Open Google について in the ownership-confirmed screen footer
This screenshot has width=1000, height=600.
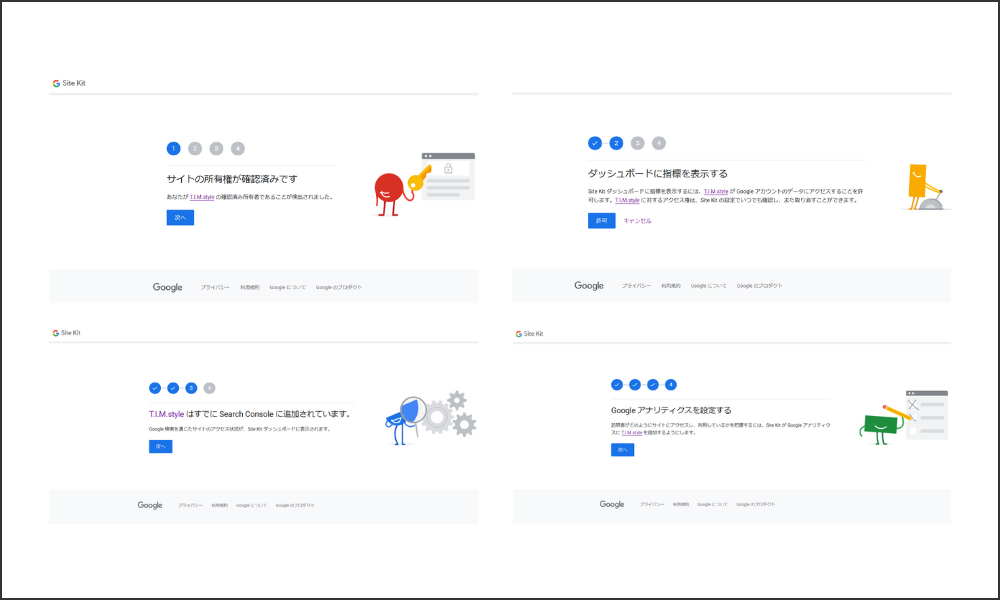pyautogui.click(x=288, y=288)
